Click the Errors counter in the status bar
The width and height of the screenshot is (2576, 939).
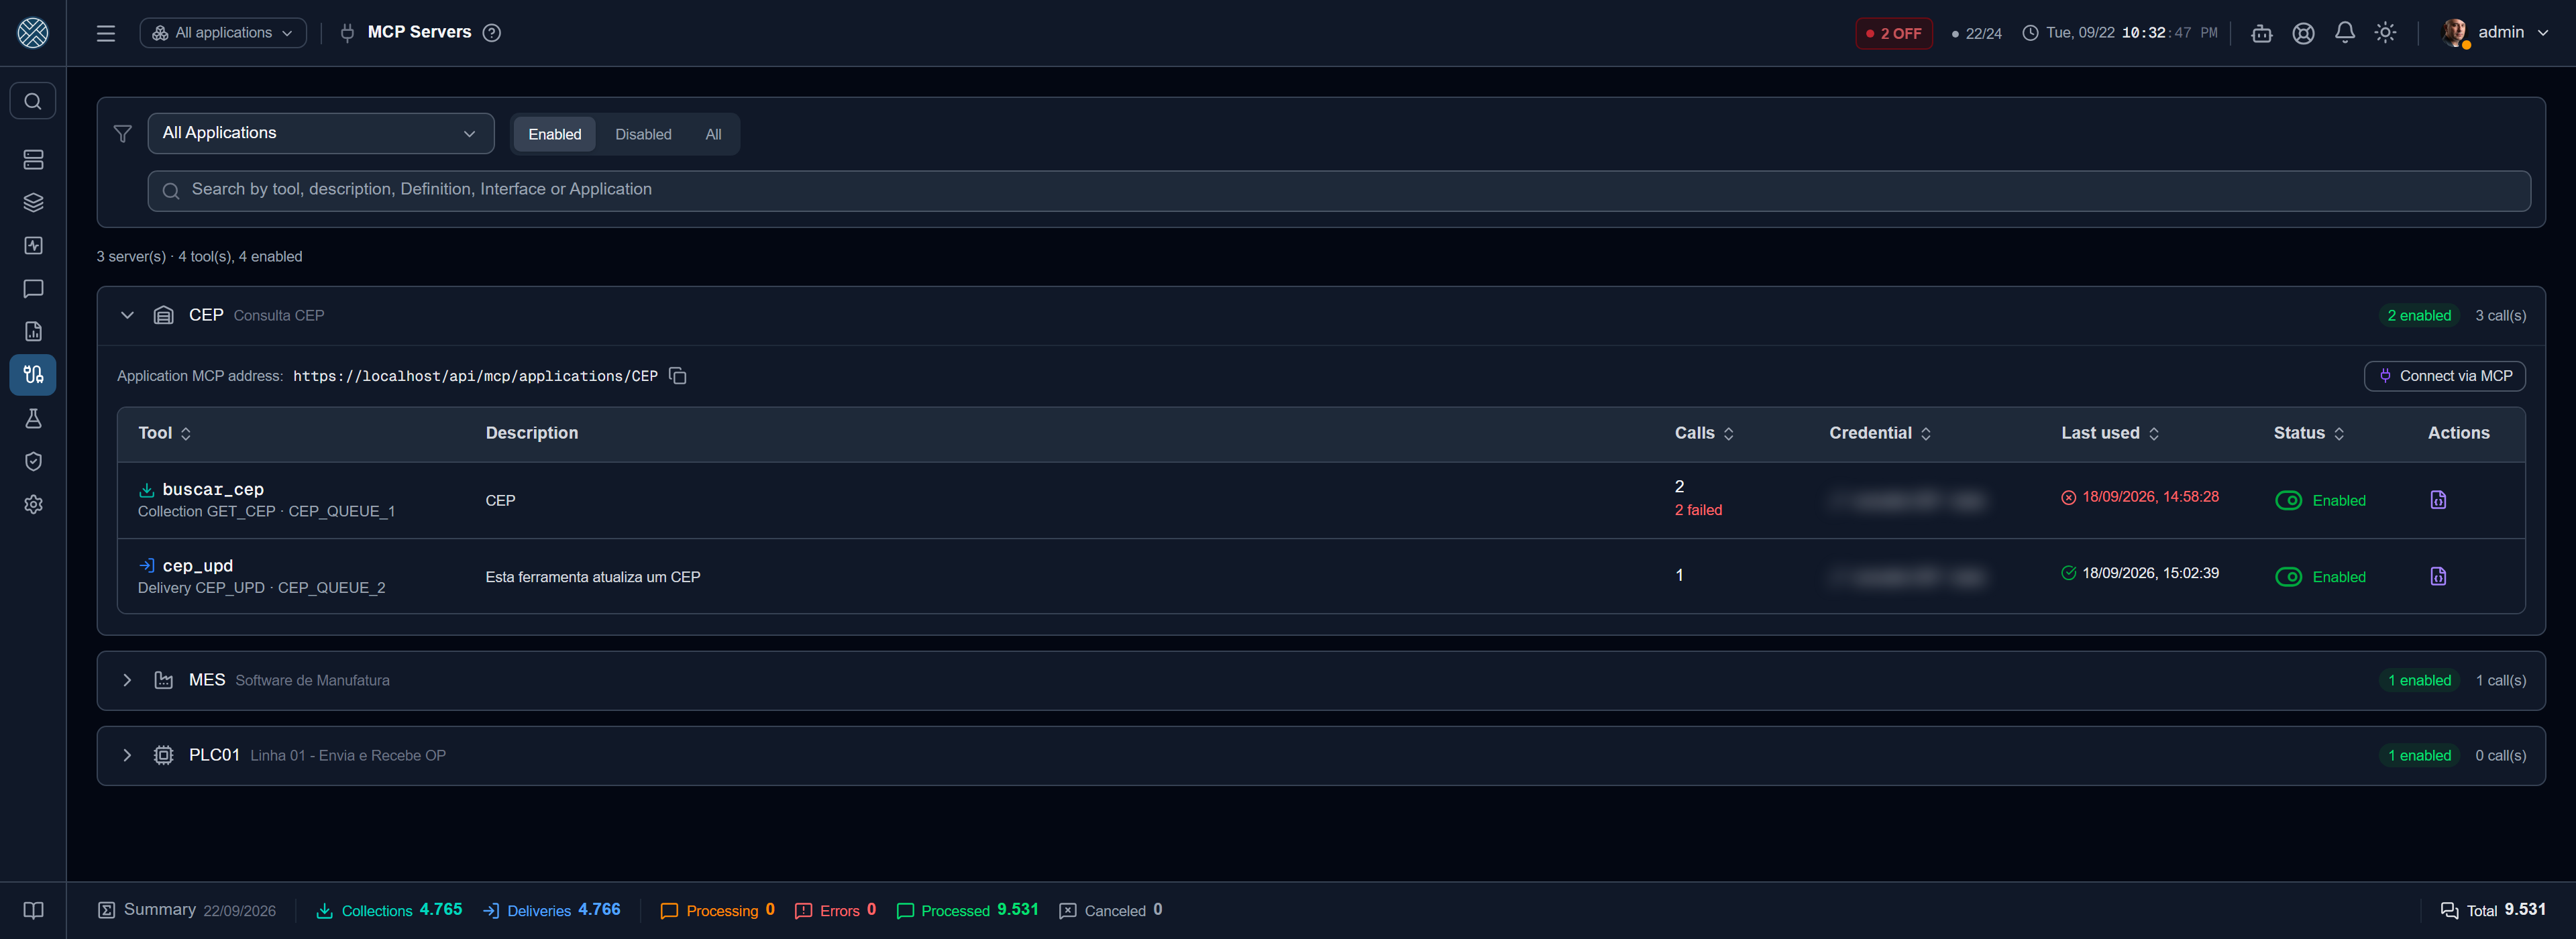(x=835, y=910)
